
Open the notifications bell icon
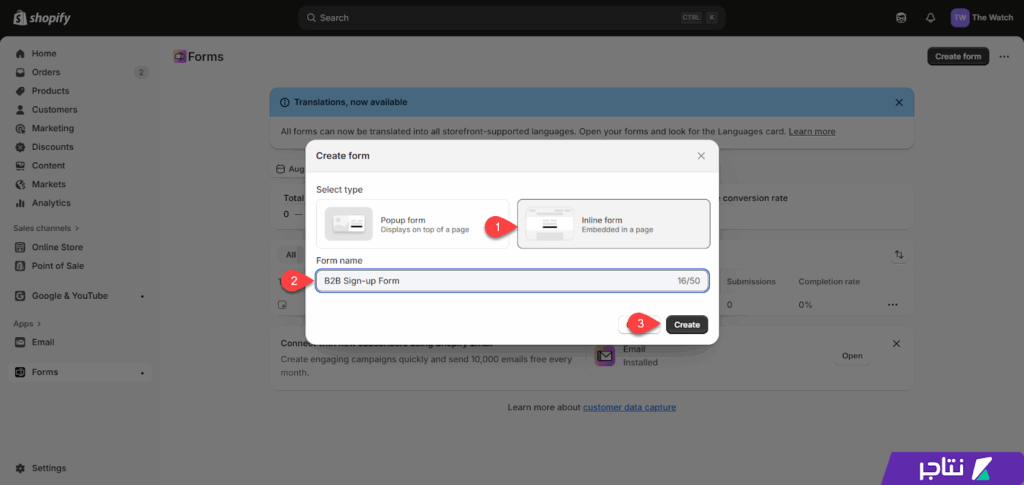coord(930,18)
